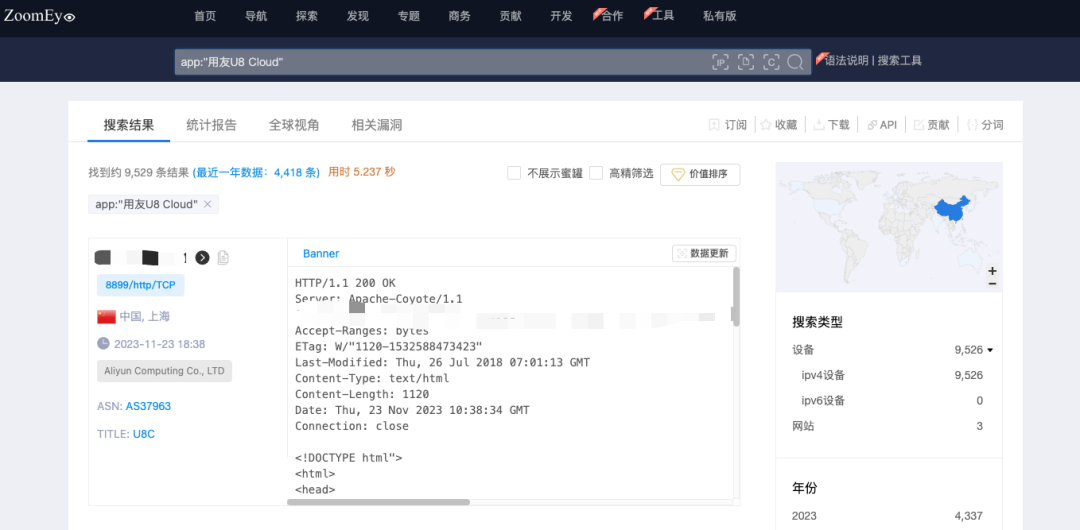Open the 探索 menu
The image size is (1080, 530).
tap(307, 16)
